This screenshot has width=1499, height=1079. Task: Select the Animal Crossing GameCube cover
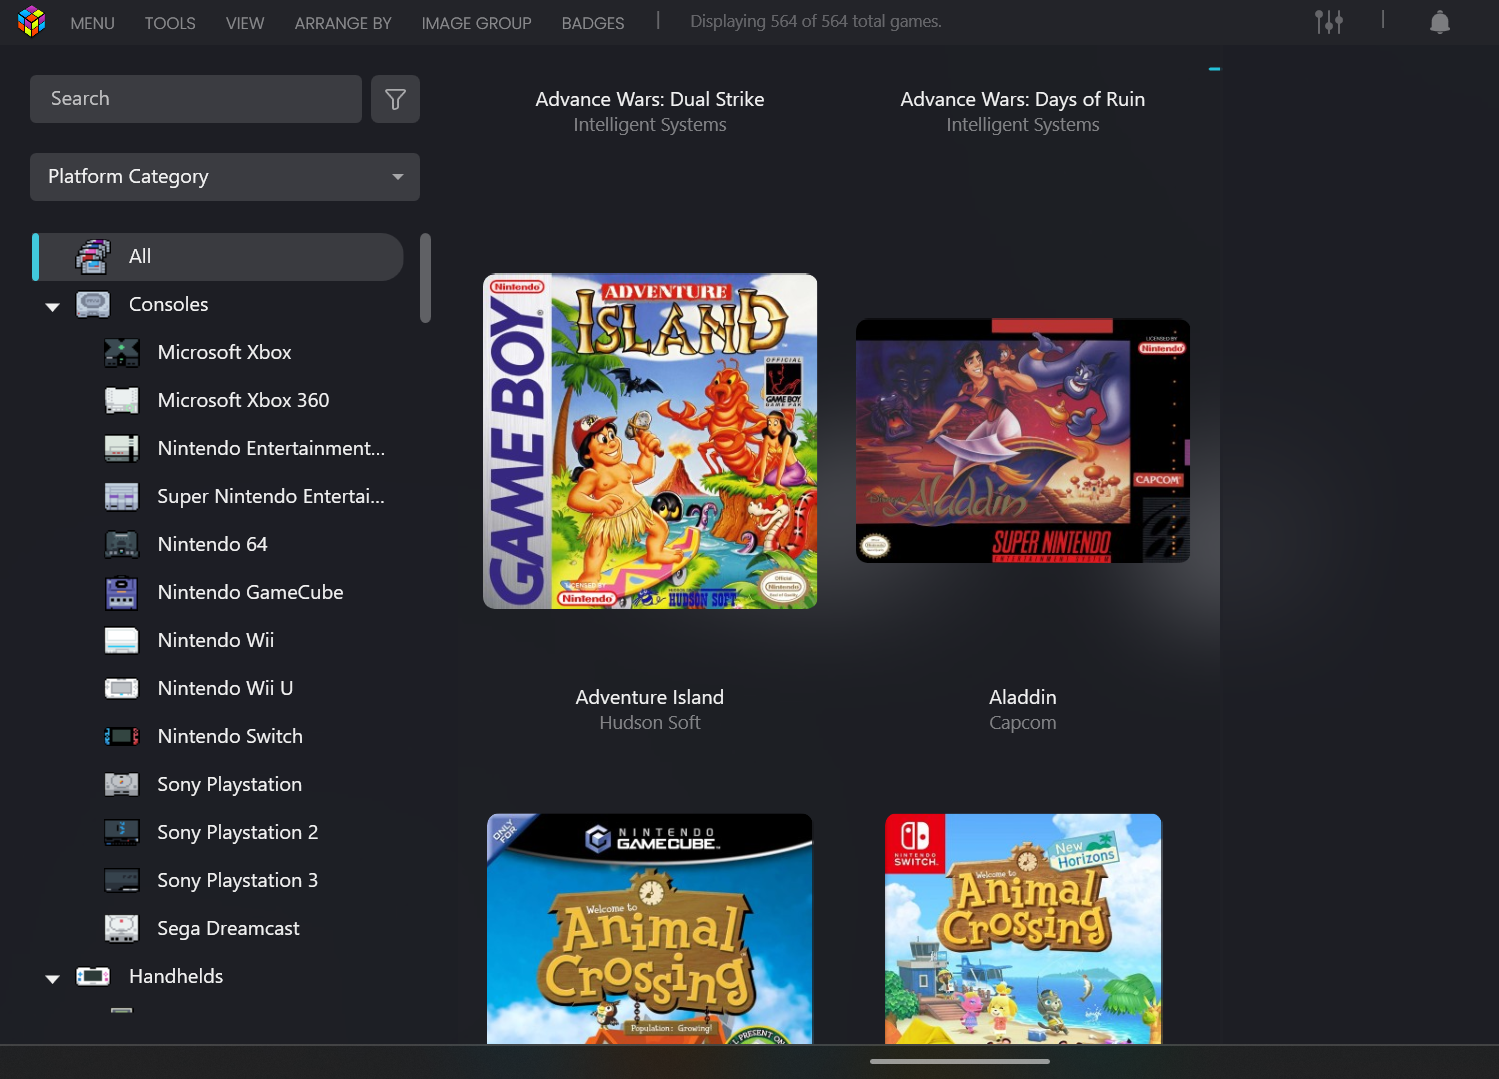pos(650,929)
